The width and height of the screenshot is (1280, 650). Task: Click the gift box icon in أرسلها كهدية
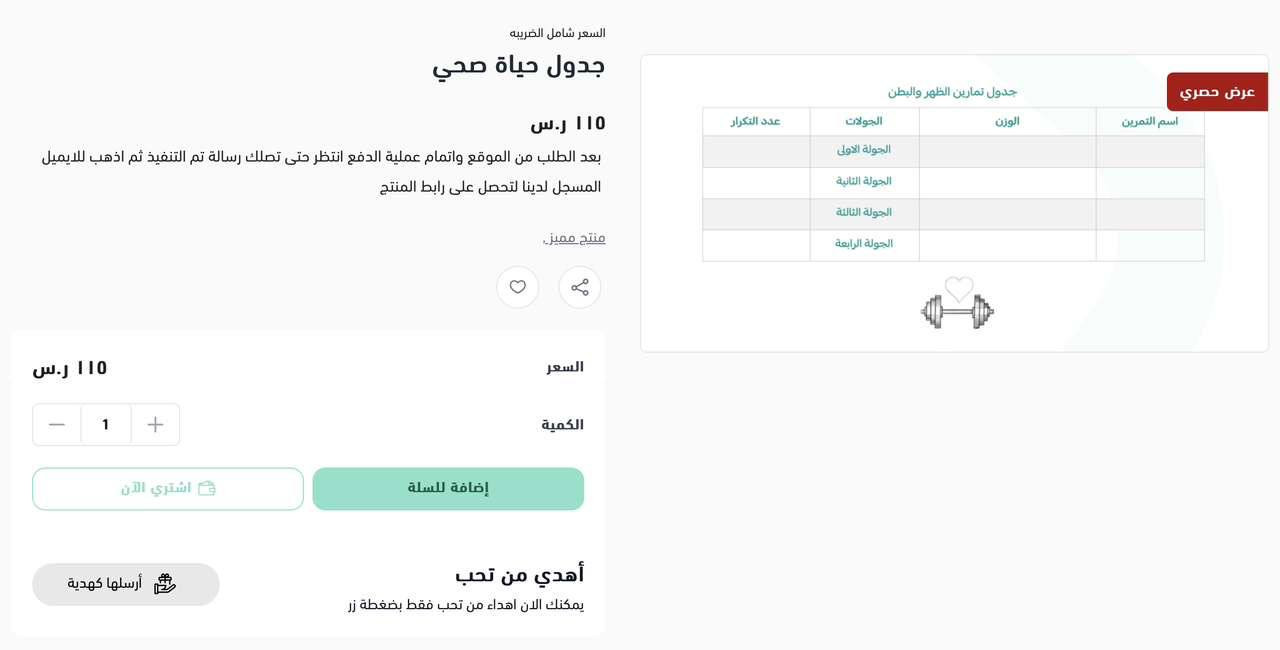[x=165, y=584]
